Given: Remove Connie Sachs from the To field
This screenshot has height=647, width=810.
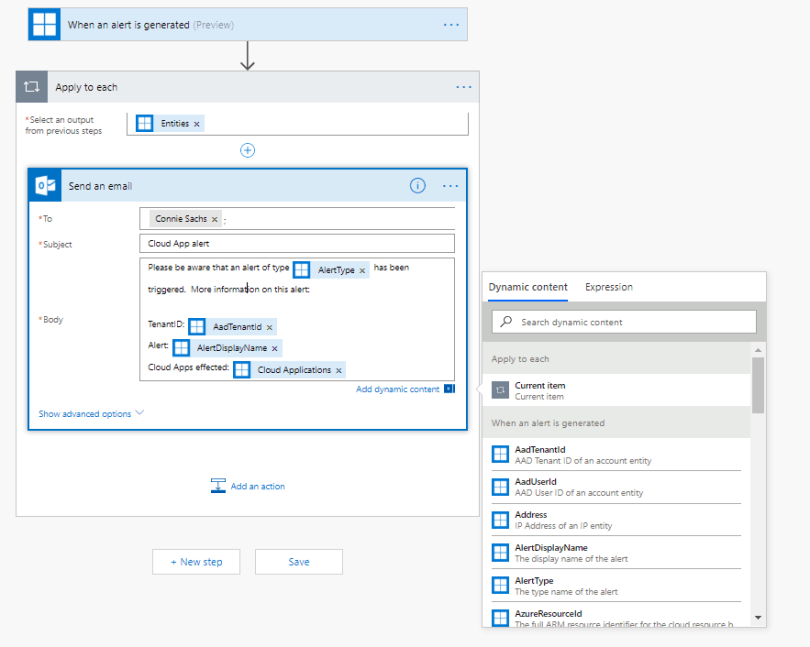Looking at the screenshot, I should point(214,219).
